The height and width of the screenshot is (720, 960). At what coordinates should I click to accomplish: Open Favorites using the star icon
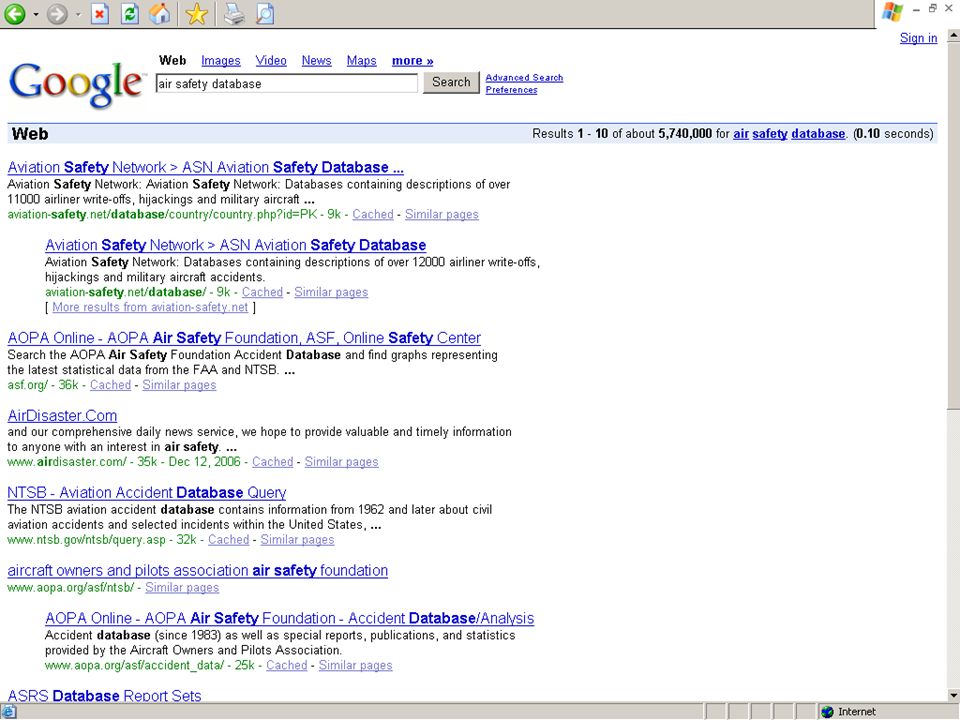coord(197,13)
